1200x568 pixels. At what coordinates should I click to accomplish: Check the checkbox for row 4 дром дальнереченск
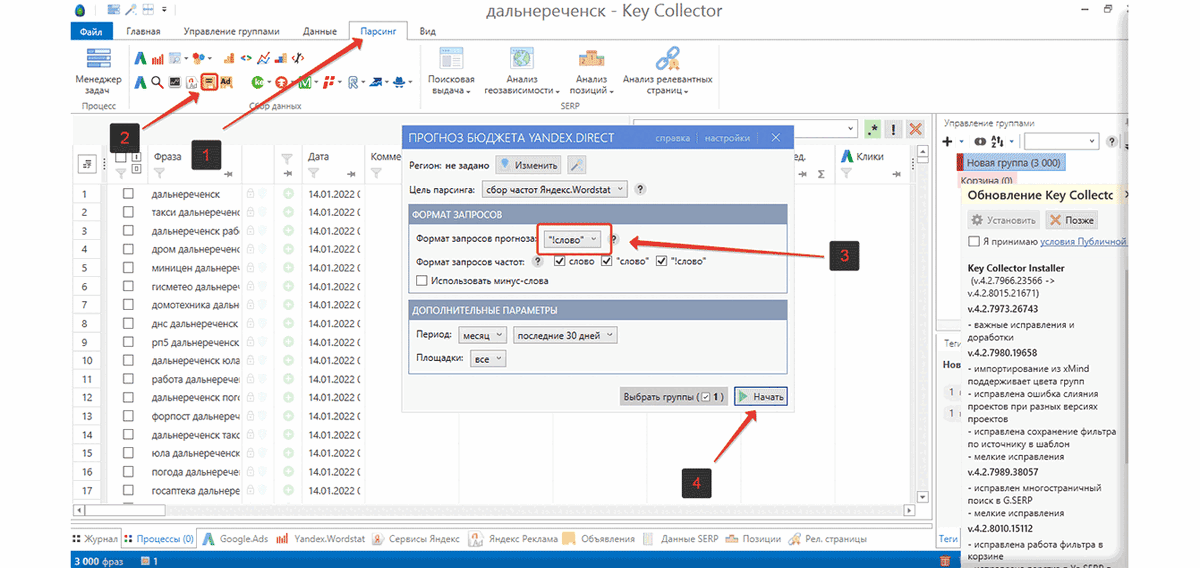pyautogui.click(x=128, y=249)
